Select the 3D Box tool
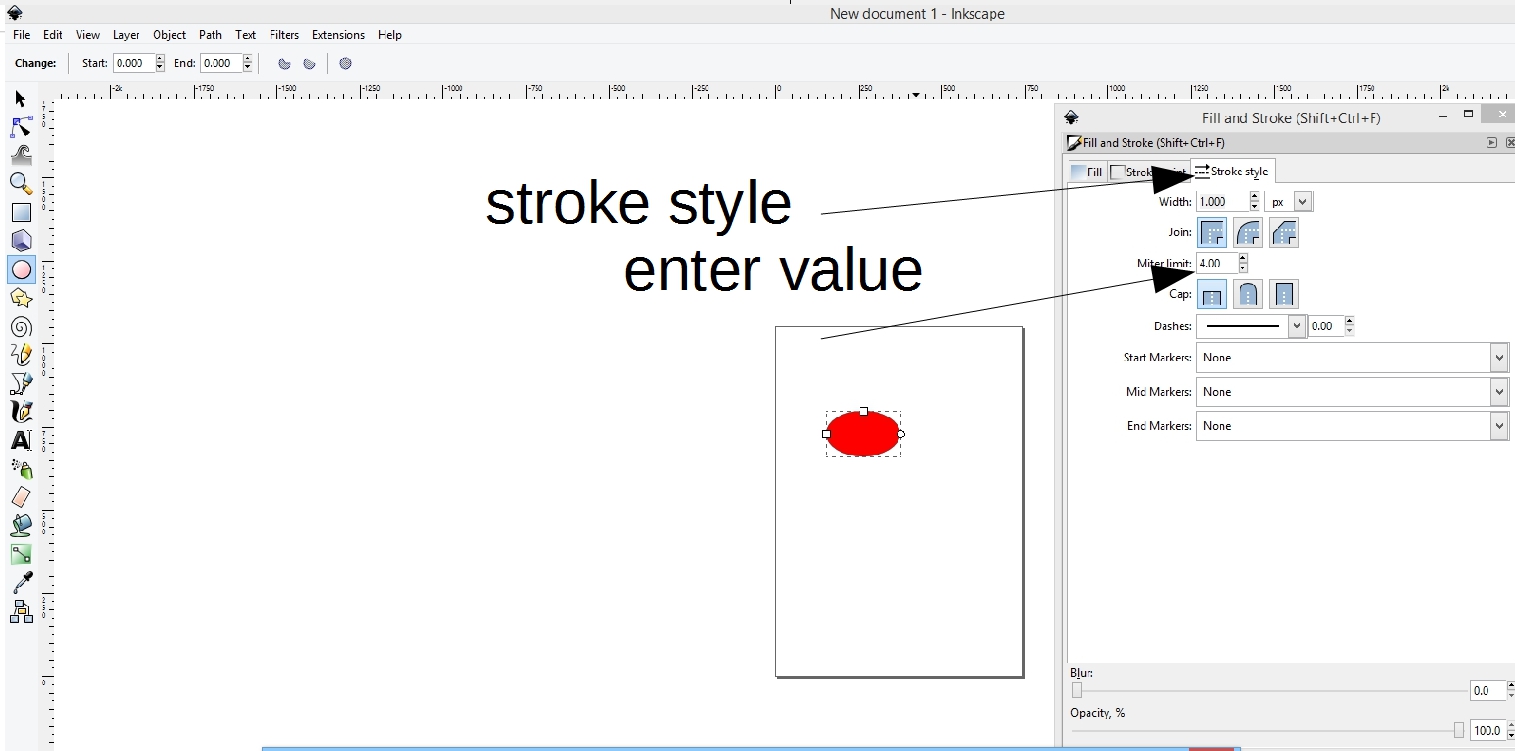Image resolution: width=1515 pixels, height=751 pixels. pos(20,240)
